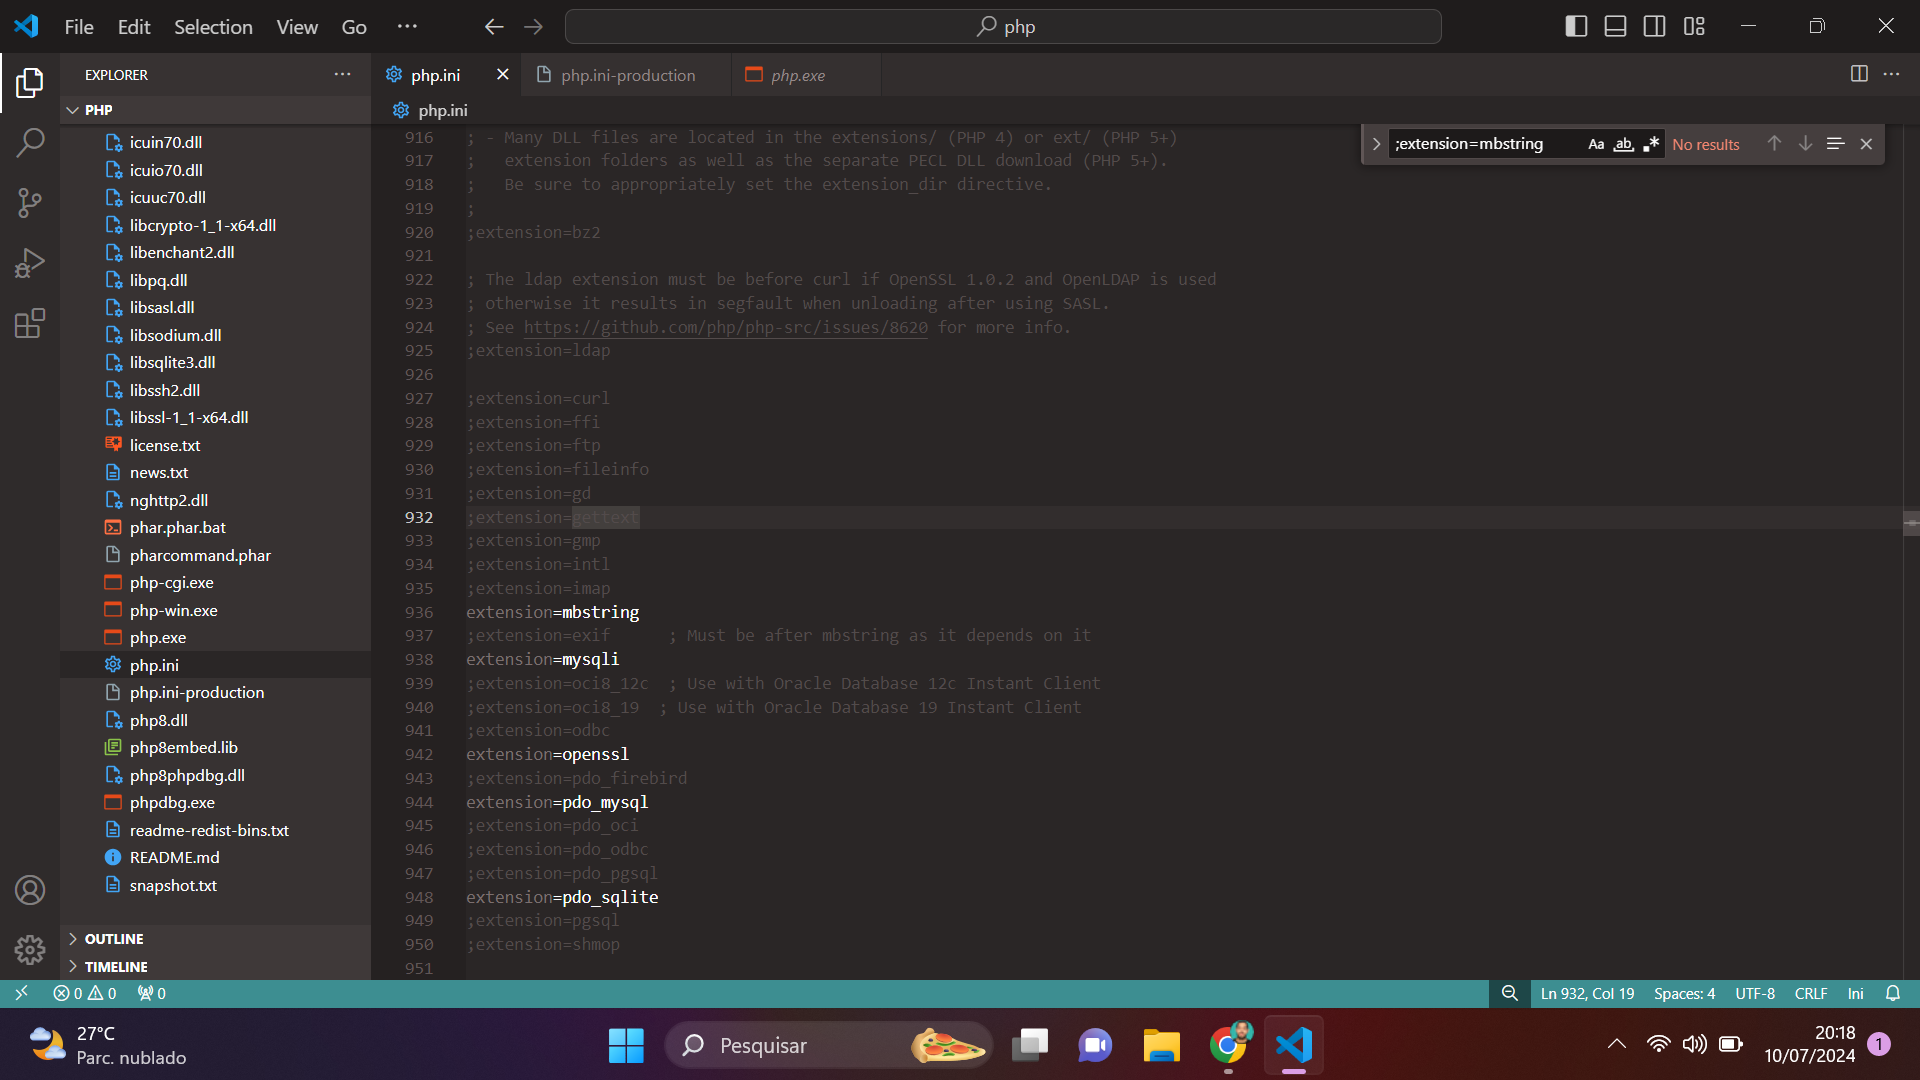Expand the TIMELINE section
The image size is (1920, 1080).
(x=215, y=967)
